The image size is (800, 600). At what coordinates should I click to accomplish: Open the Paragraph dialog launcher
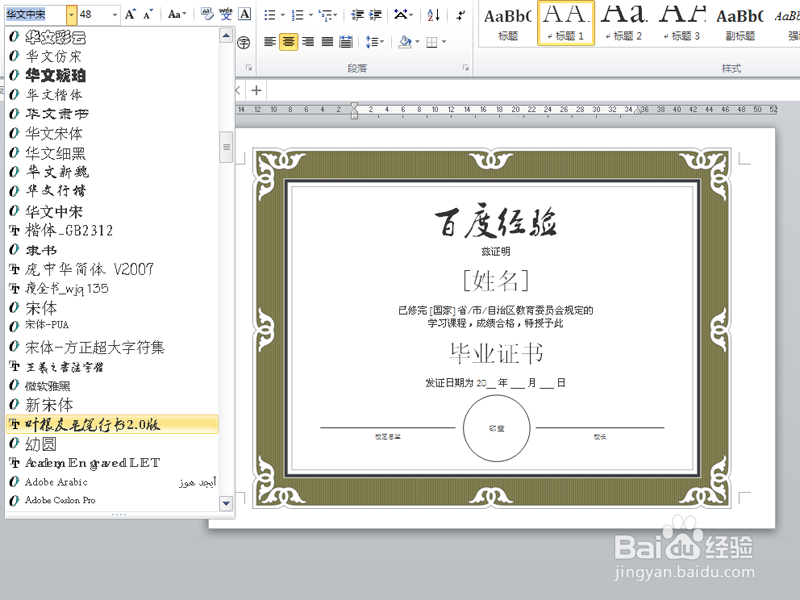pyautogui.click(x=466, y=68)
